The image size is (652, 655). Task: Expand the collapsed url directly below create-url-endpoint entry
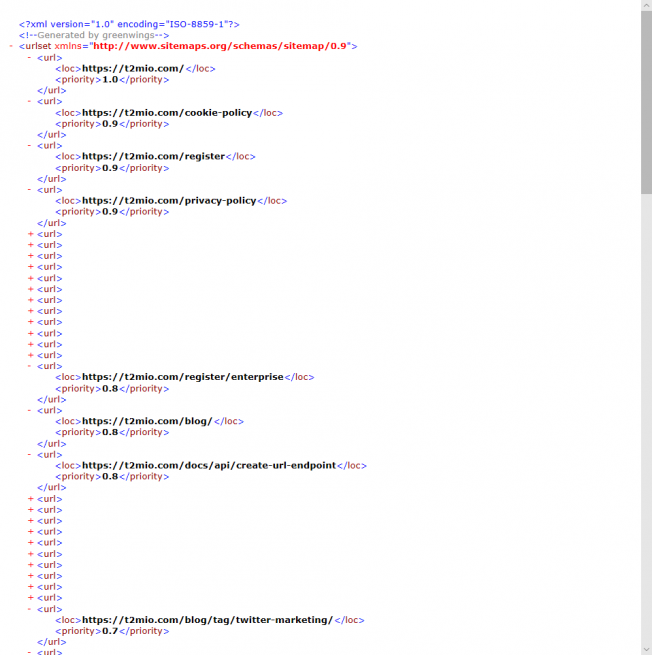pyautogui.click(x=30, y=499)
